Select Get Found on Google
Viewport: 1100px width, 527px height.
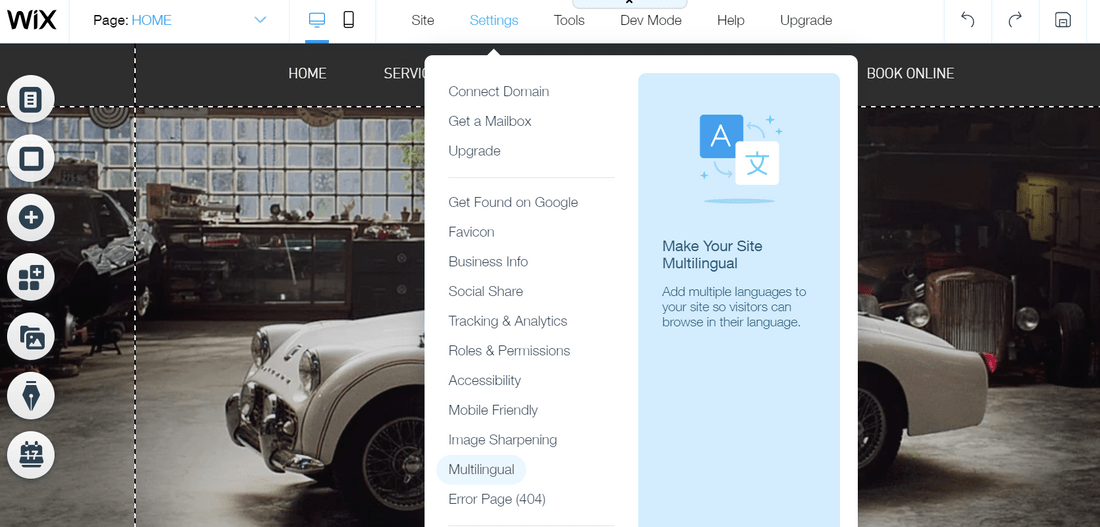513,202
